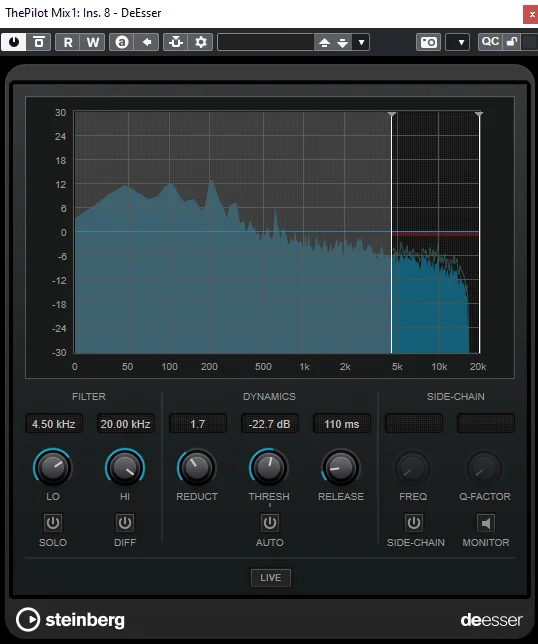The height and width of the screenshot is (644, 538).
Task: Open the QC quick controls button
Action: coord(490,42)
